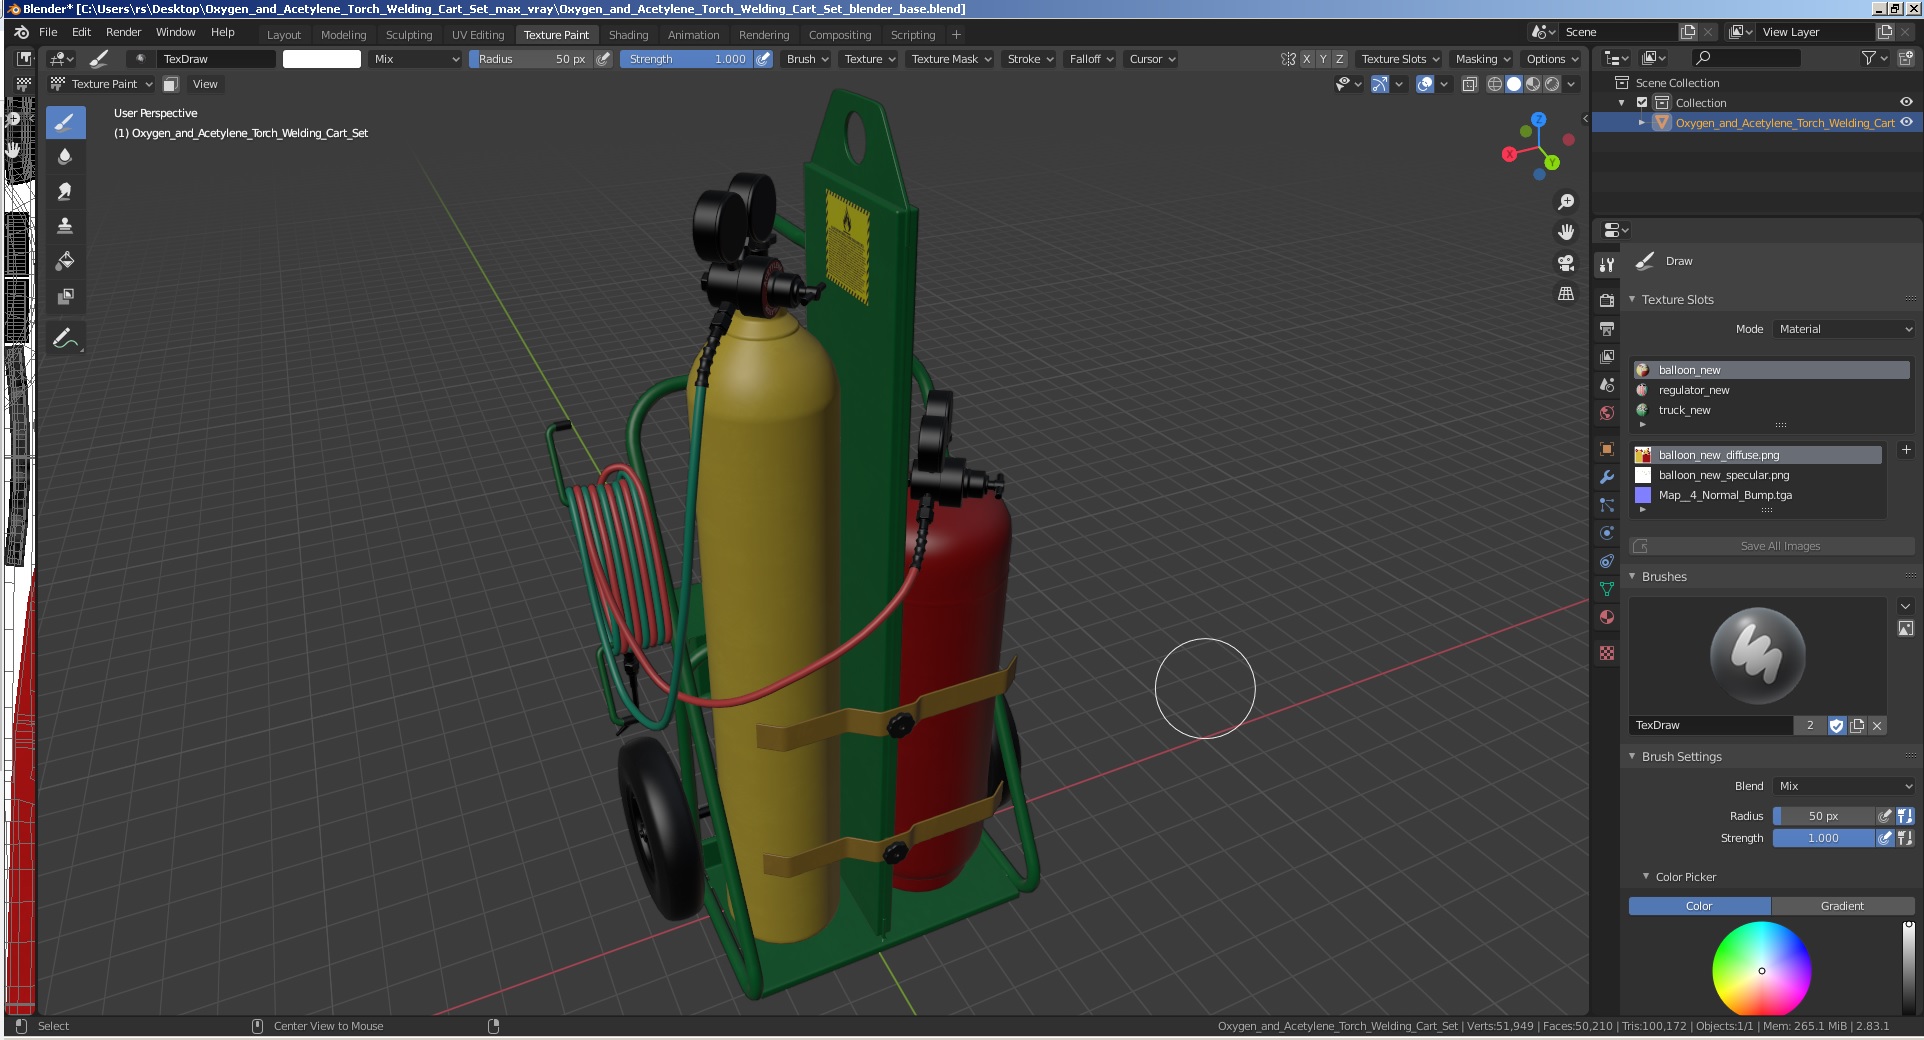Open View Layer properties tab
The image size is (1924, 1040).
1607,356
